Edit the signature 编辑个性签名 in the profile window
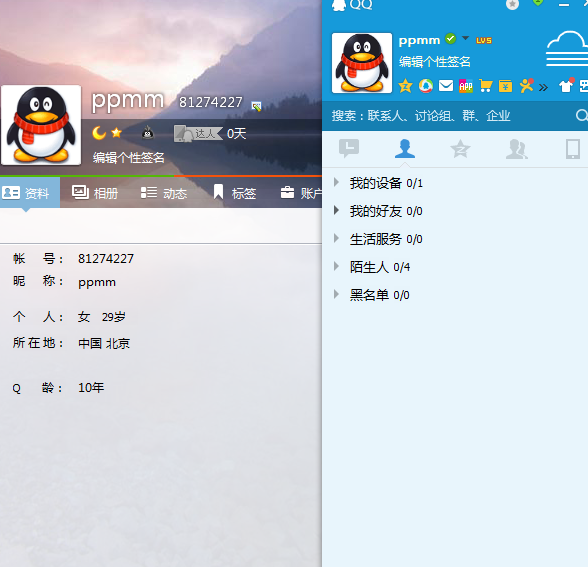588x567 pixels. coord(129,158)
